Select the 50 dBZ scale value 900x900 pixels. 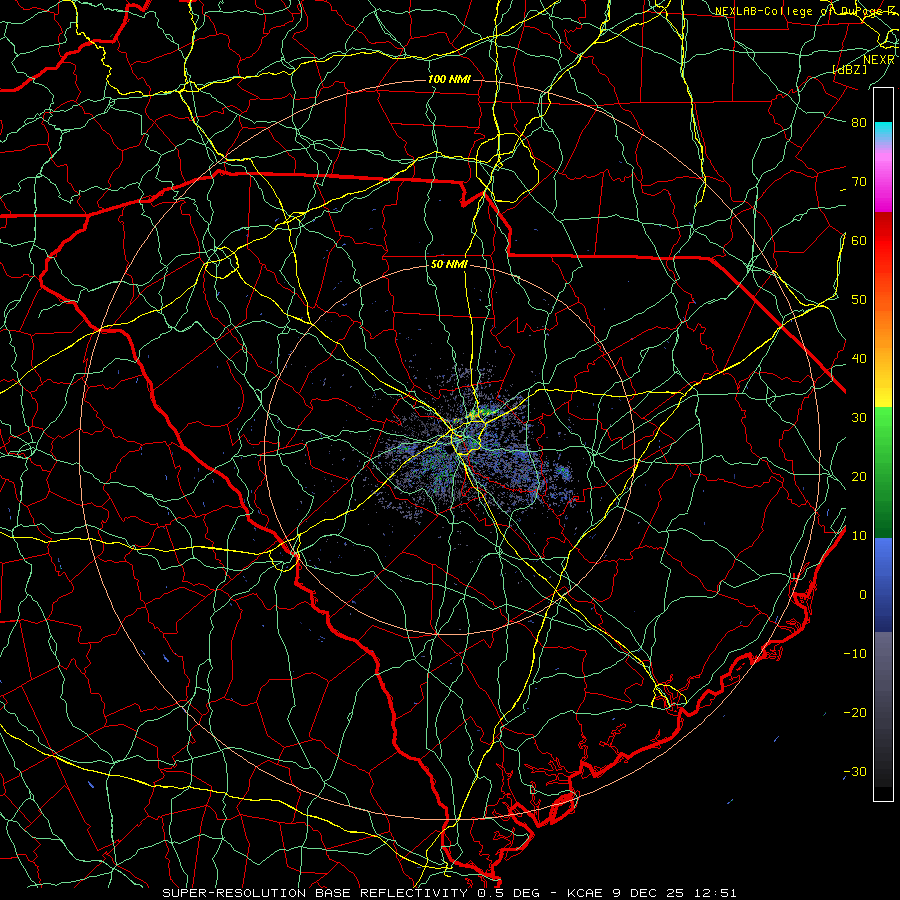[859, 300]
